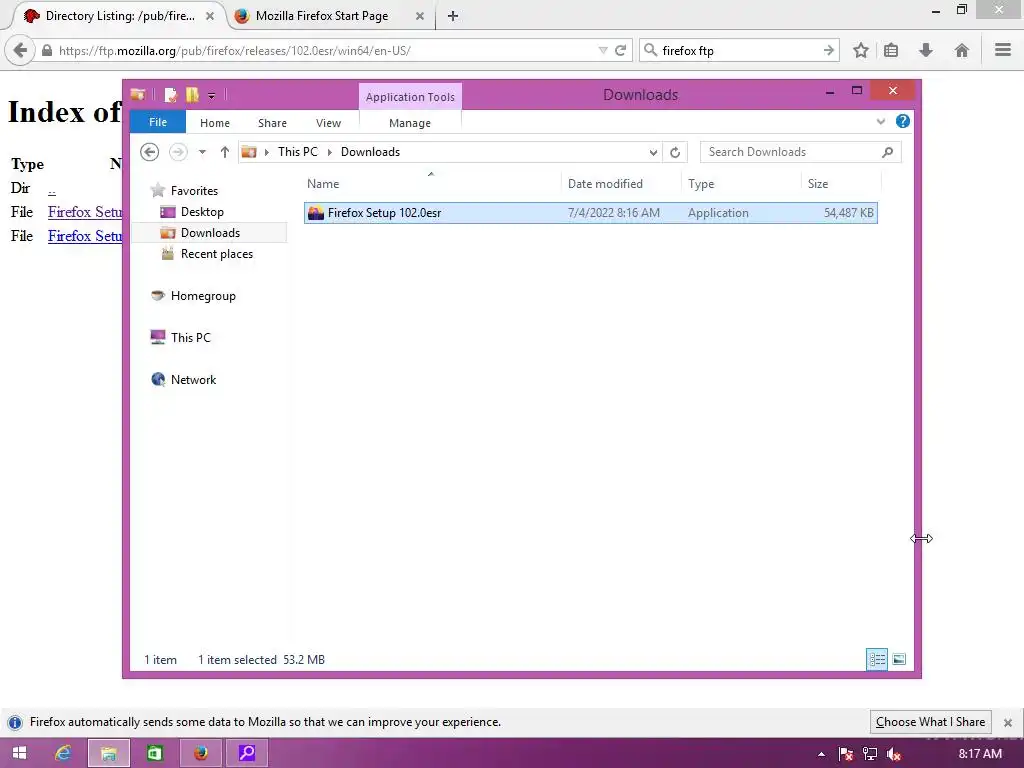This screenshot has height=768, width=1024.
Task: Click the Search Downloads field
Action: point(801,152)
